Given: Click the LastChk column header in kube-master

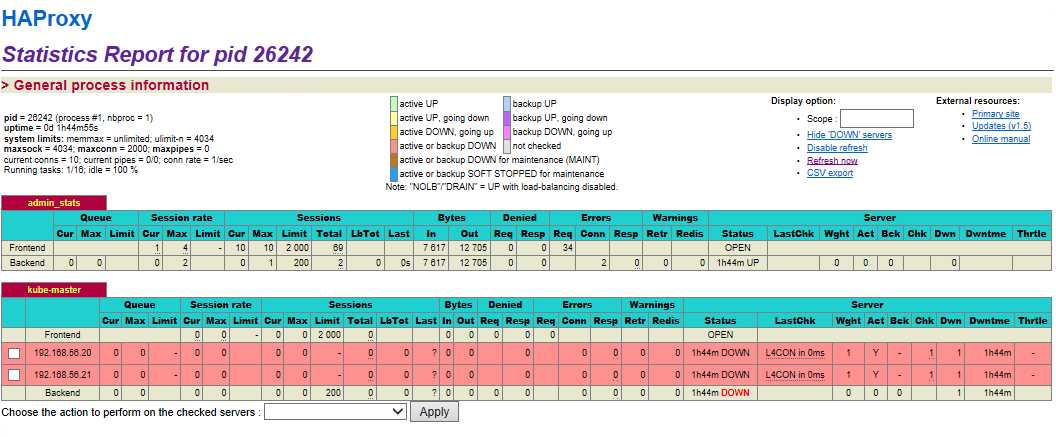Looking at the screenshot, I should tap(795, 321).
